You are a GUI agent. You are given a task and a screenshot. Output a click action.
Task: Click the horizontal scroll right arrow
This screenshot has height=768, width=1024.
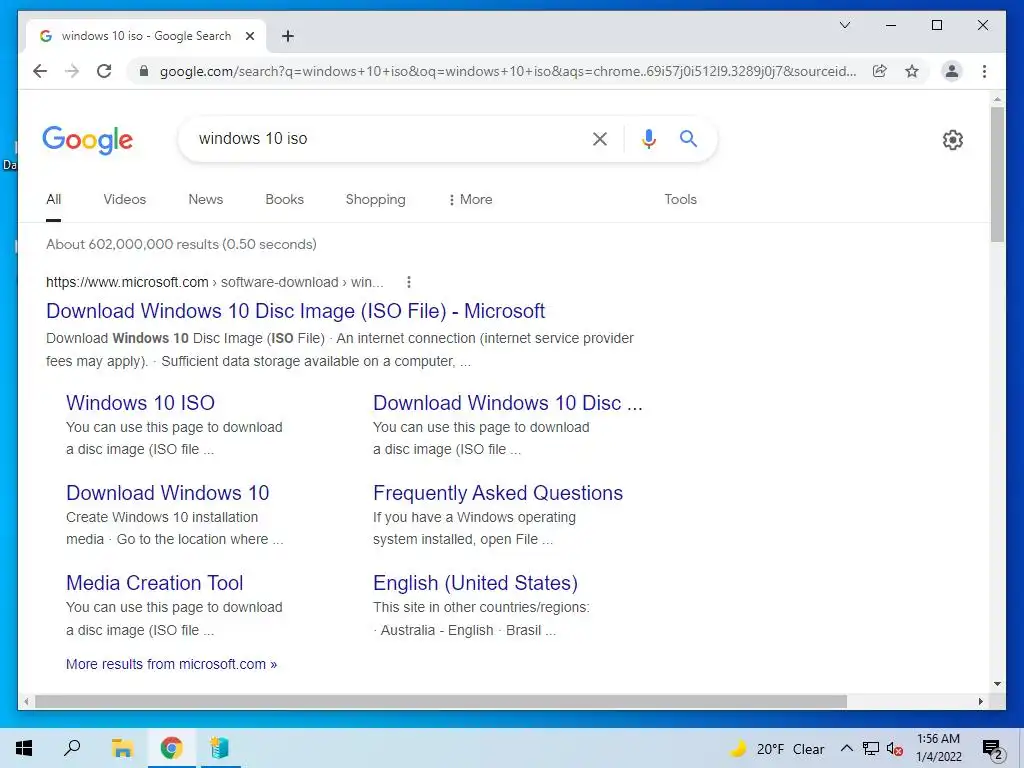[x=980, y=701]
